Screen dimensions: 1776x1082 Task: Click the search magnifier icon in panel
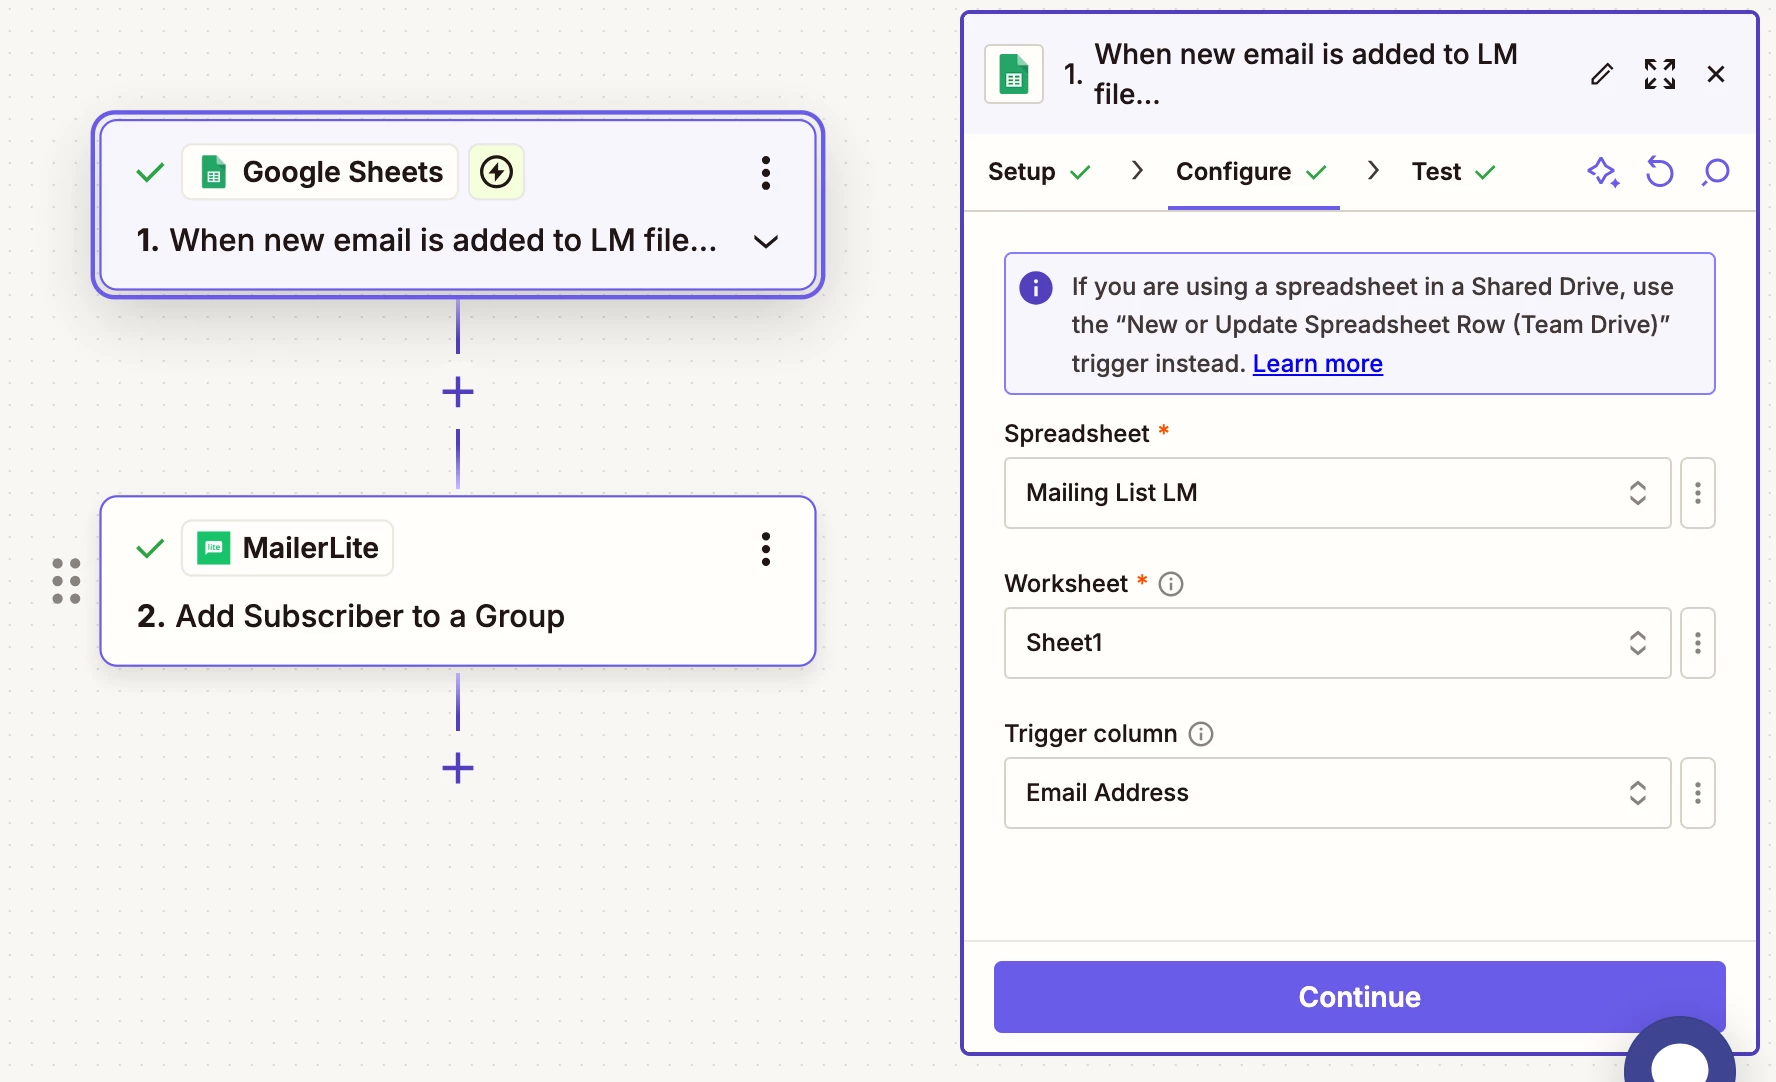1716,172
